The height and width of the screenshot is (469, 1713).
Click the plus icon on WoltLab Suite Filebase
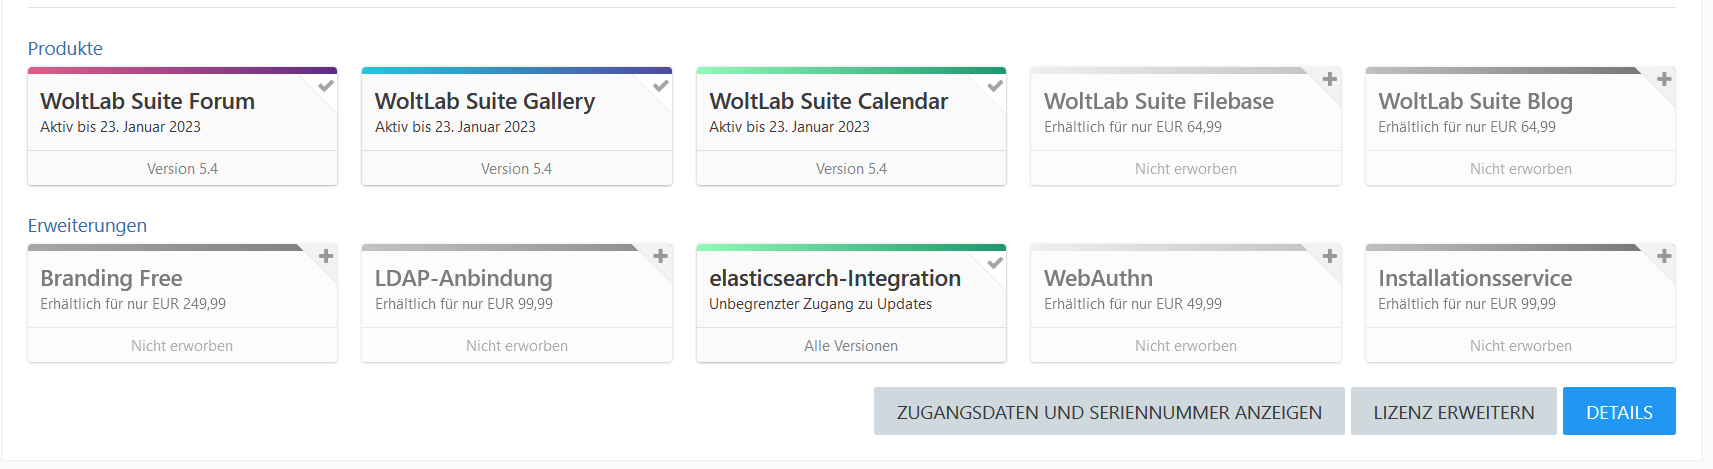tap(1329, 80)
